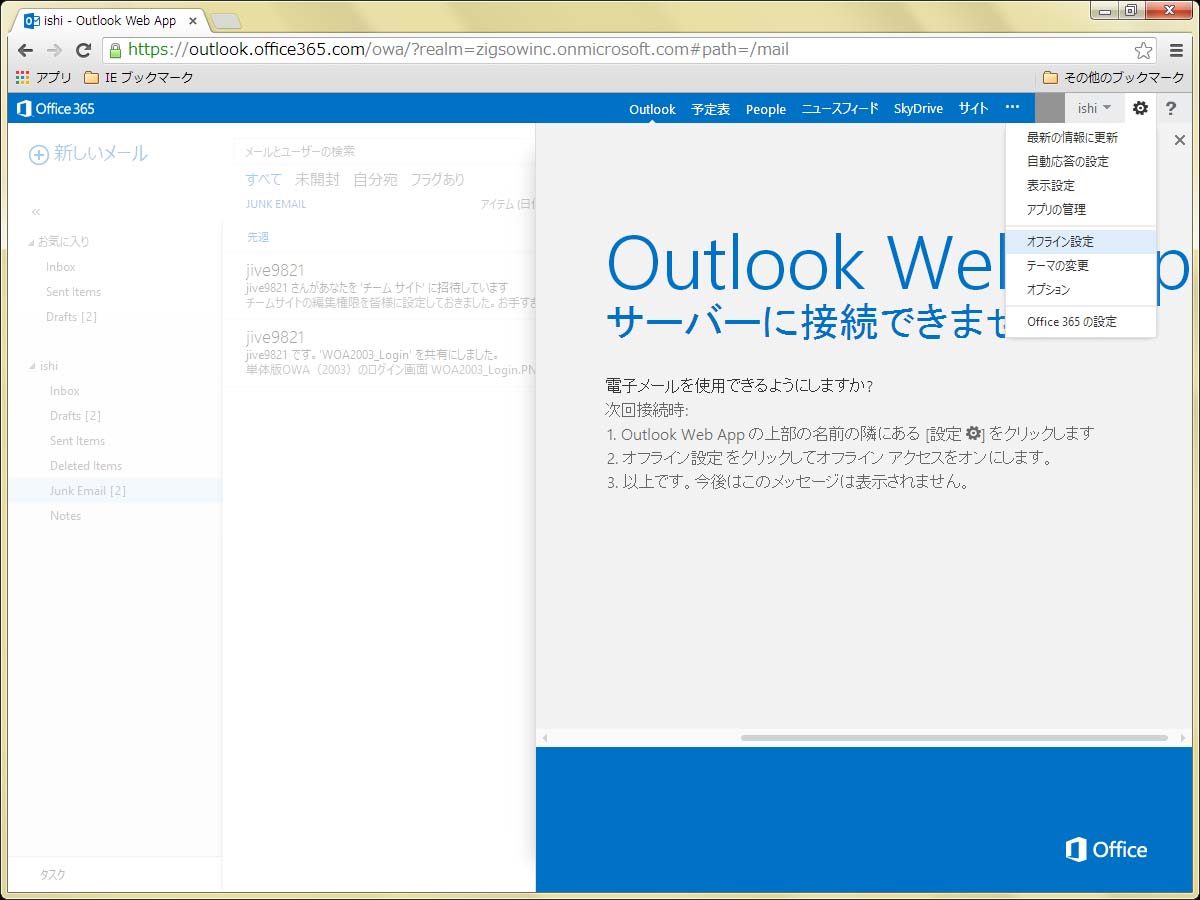Open the ishi account dropdown
This screenshot has height=900, width=1200.
coord(1094,108)
